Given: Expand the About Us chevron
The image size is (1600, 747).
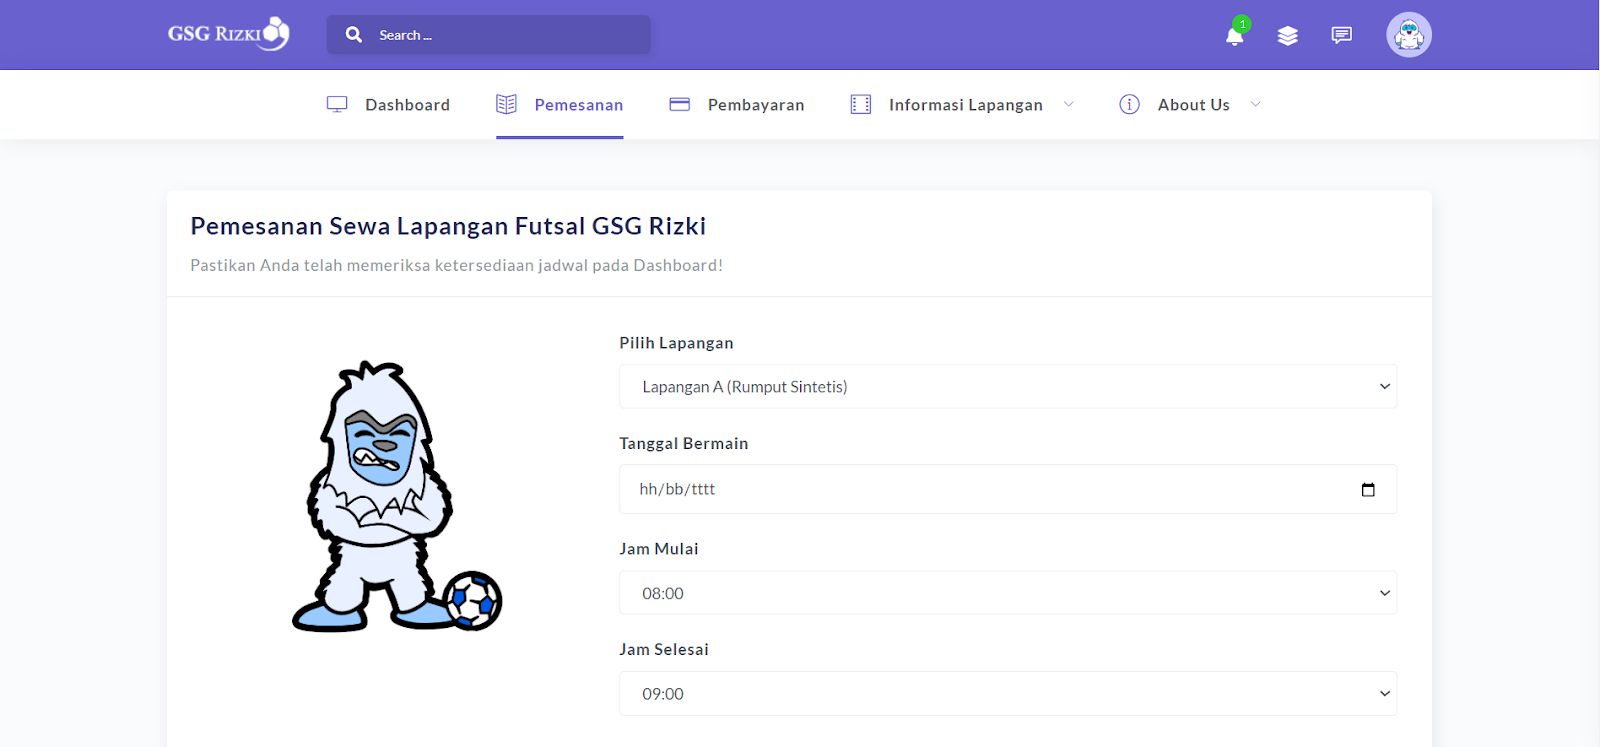Looking at the screenshot, I should (x=1256, y=104).
